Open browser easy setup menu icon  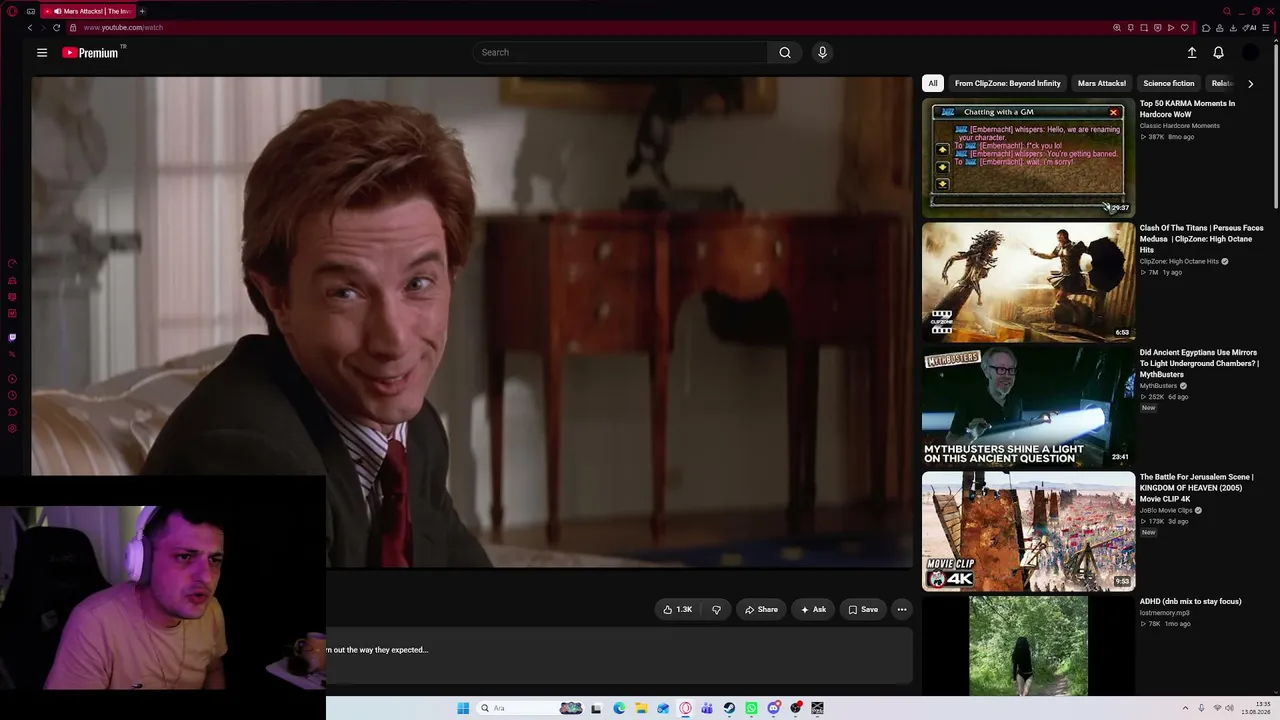(1267, 28)
